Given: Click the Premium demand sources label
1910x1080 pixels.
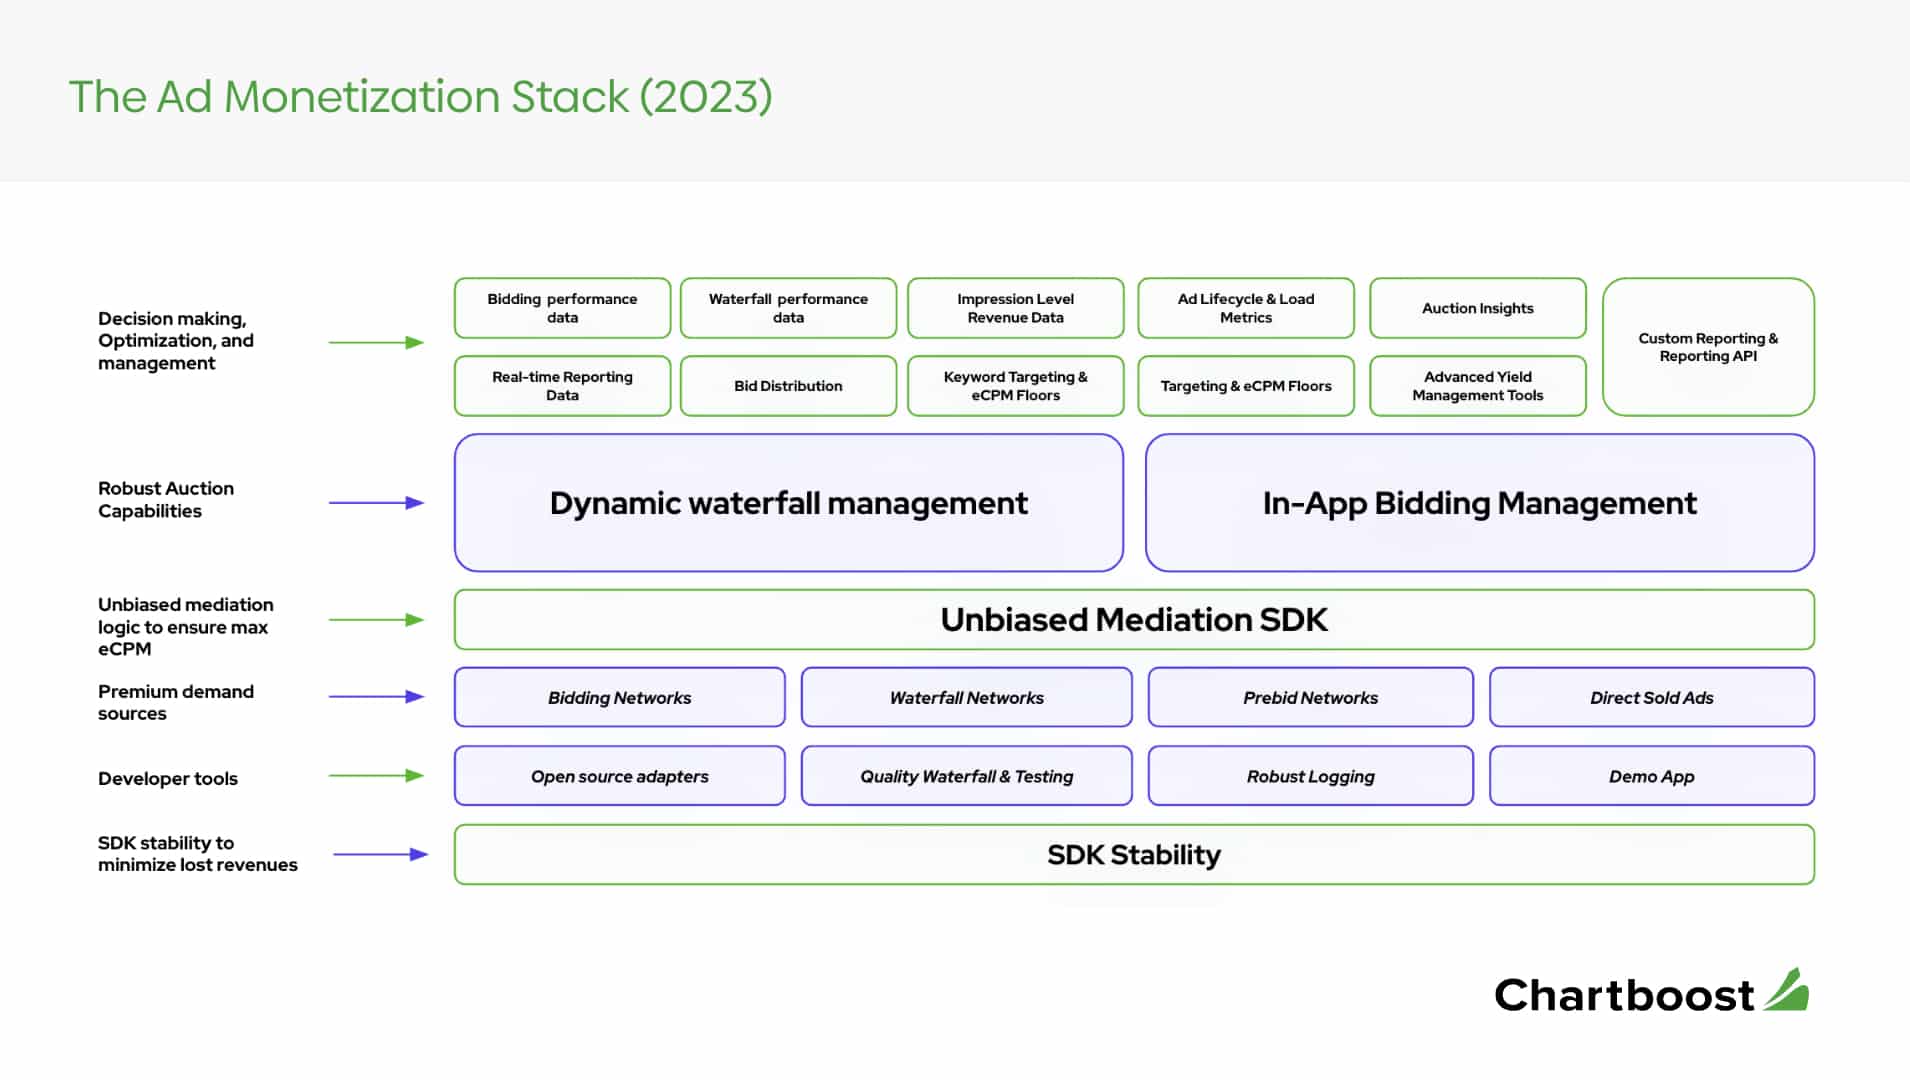Looking at the screenshot, I should pyautogui.click(x=176, y=702).
